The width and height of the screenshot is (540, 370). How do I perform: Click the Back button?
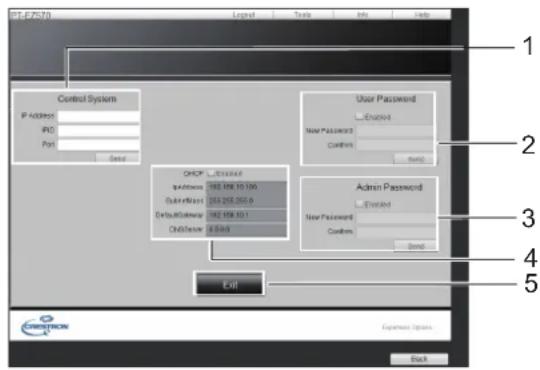(x=419, y=359)
